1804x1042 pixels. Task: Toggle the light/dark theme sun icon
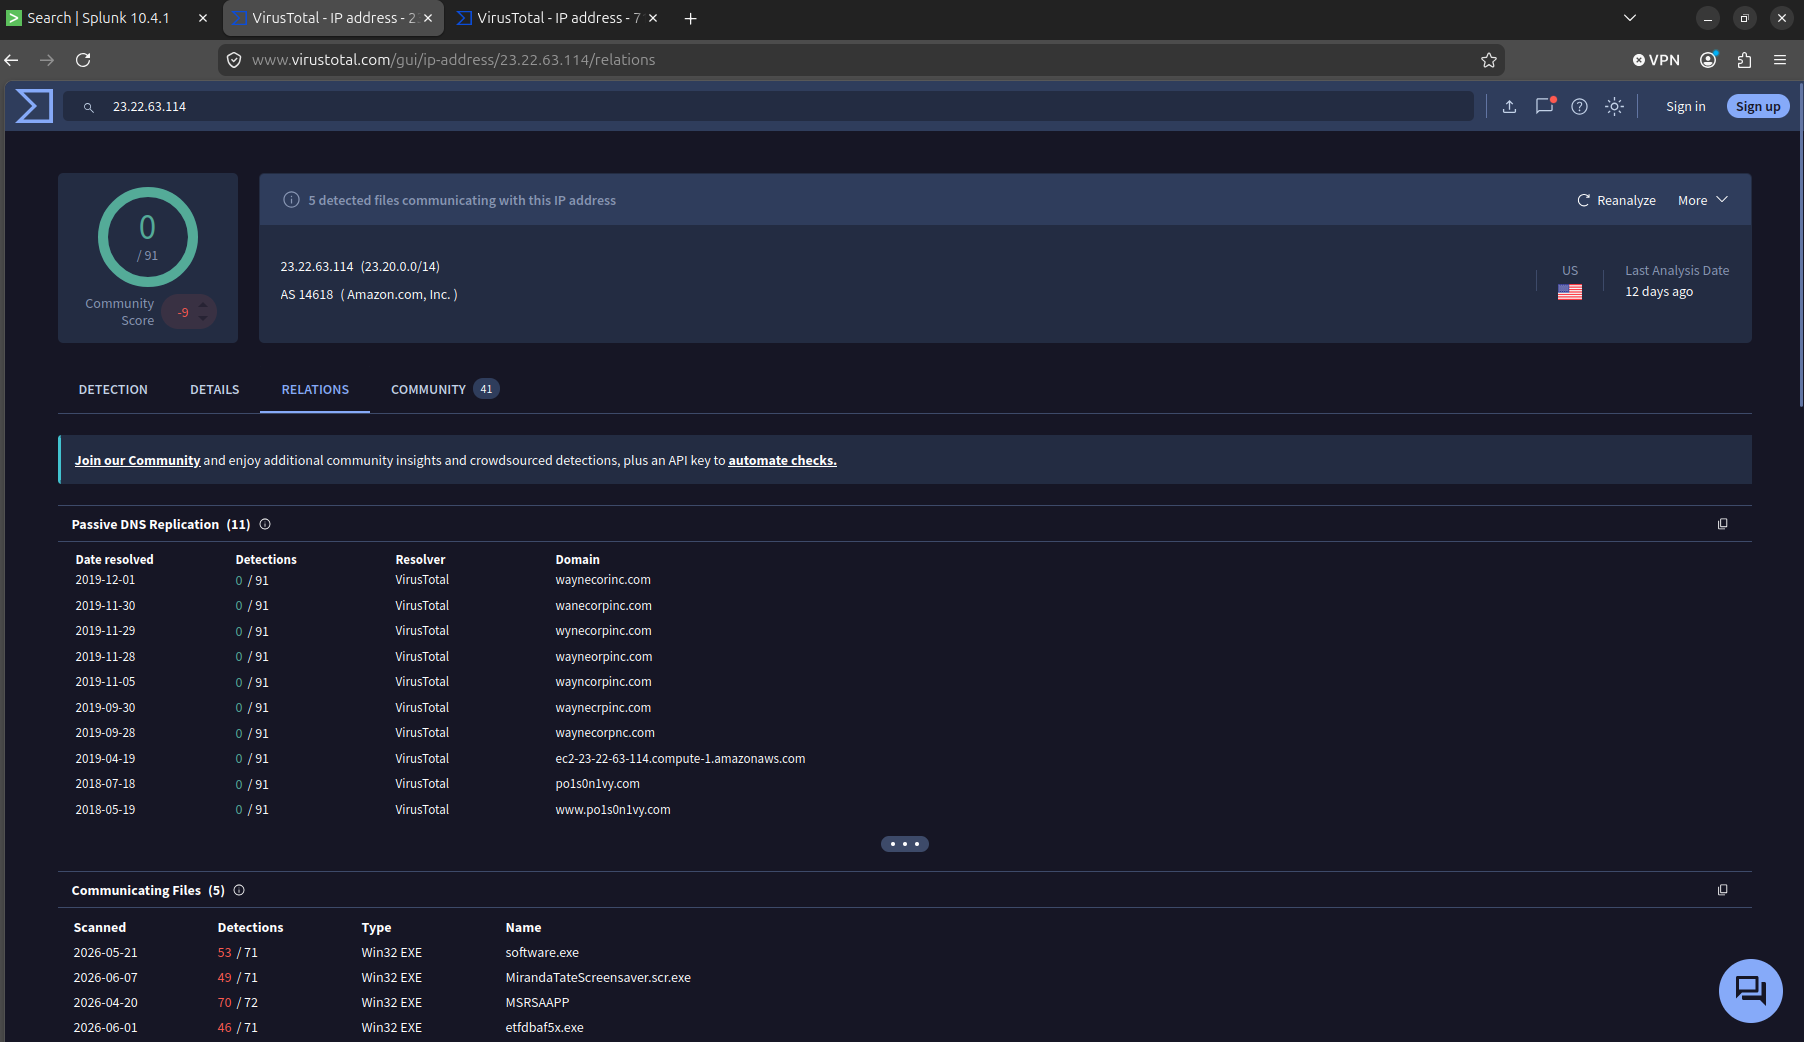pyautogui.click(x=1614, y=106)
